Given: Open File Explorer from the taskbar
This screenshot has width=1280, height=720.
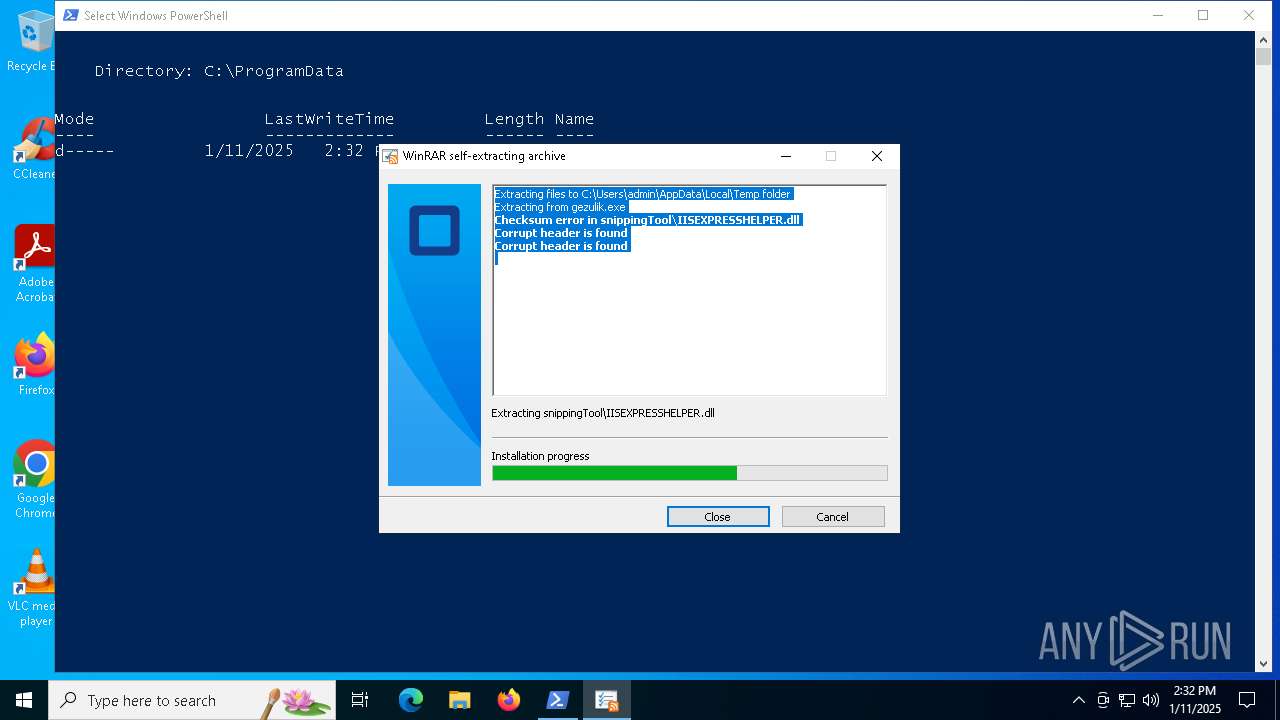Looking at the screenshot, I should 460,700.
